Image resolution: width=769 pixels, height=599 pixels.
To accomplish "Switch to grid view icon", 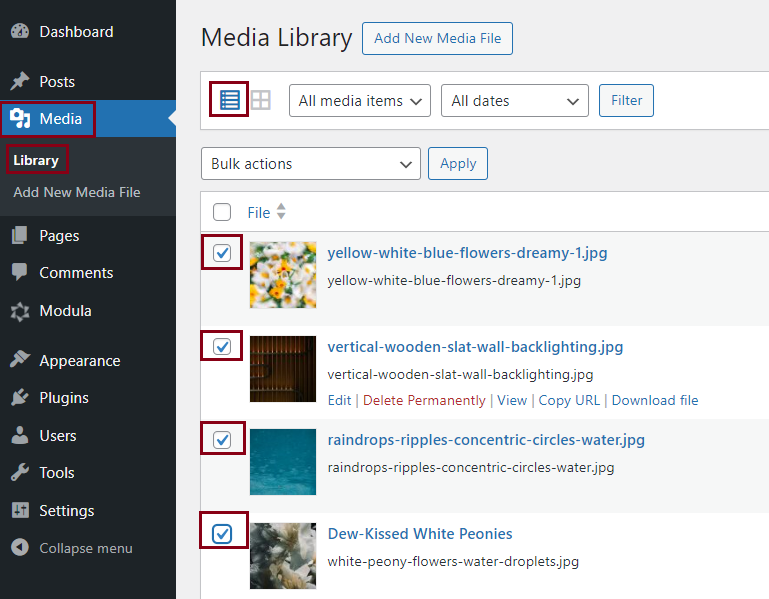I will pos(261,100).
